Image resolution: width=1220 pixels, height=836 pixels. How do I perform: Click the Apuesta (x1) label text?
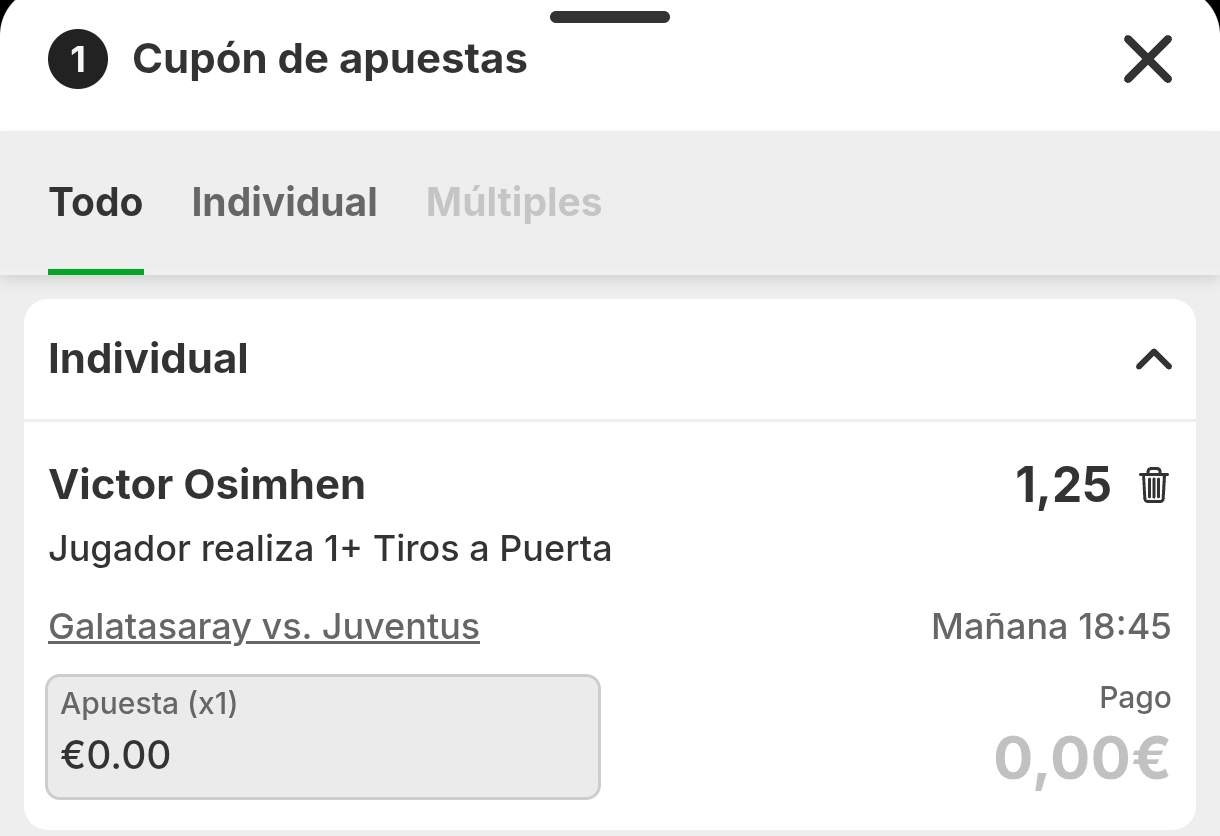[x=149, y=704]
